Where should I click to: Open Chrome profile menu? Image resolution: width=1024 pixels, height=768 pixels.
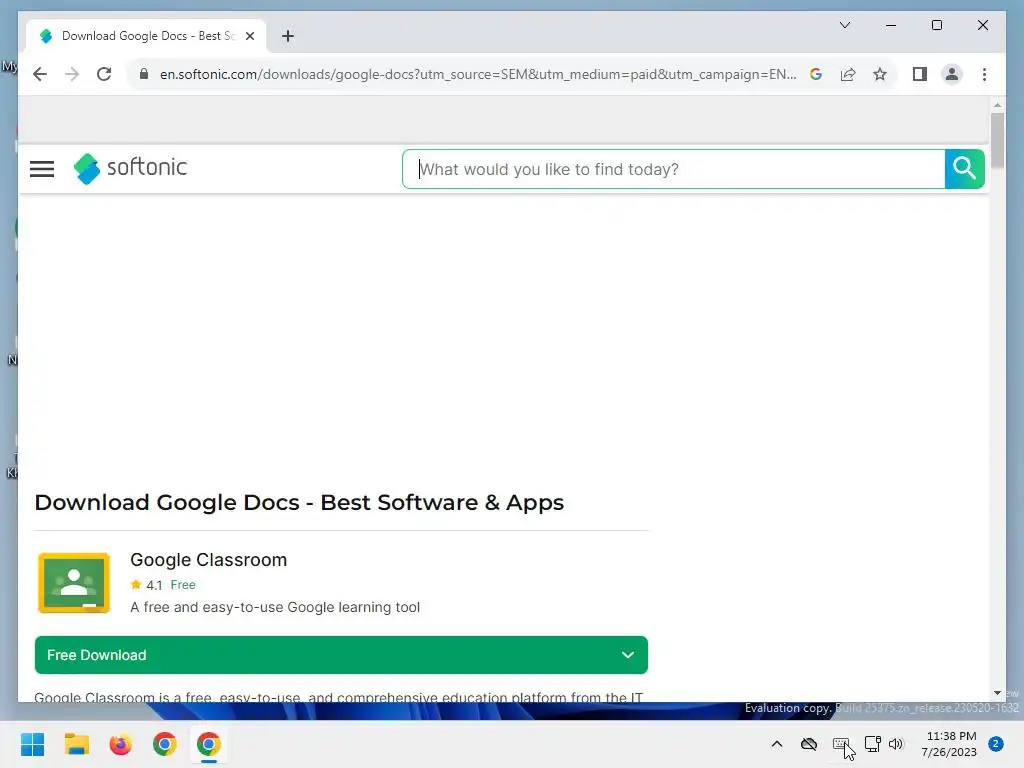(x=952, y=74)
